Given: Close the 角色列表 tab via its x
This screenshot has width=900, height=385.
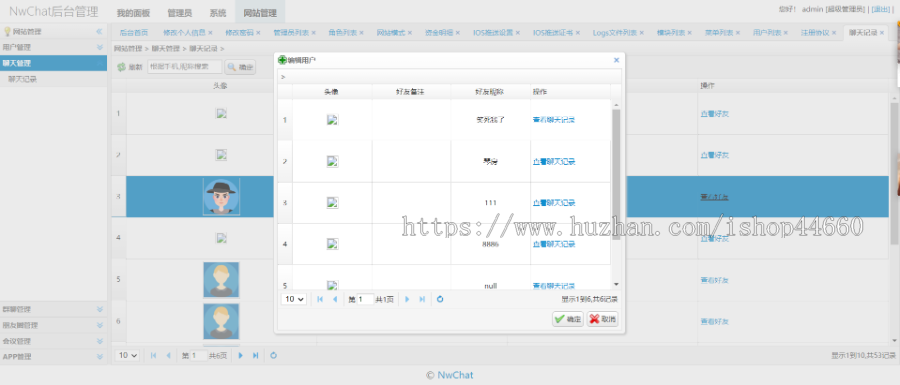Looking at the screenshot, I should click(362, 33).
